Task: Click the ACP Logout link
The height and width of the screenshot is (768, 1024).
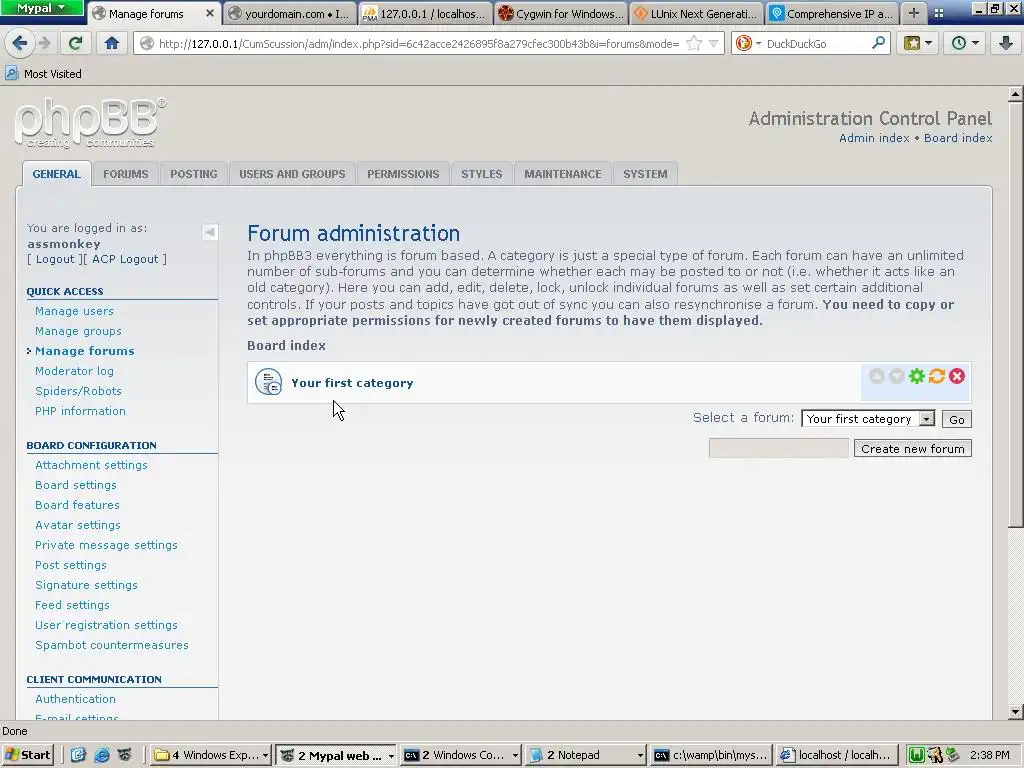Action: [x=125, y=259]
